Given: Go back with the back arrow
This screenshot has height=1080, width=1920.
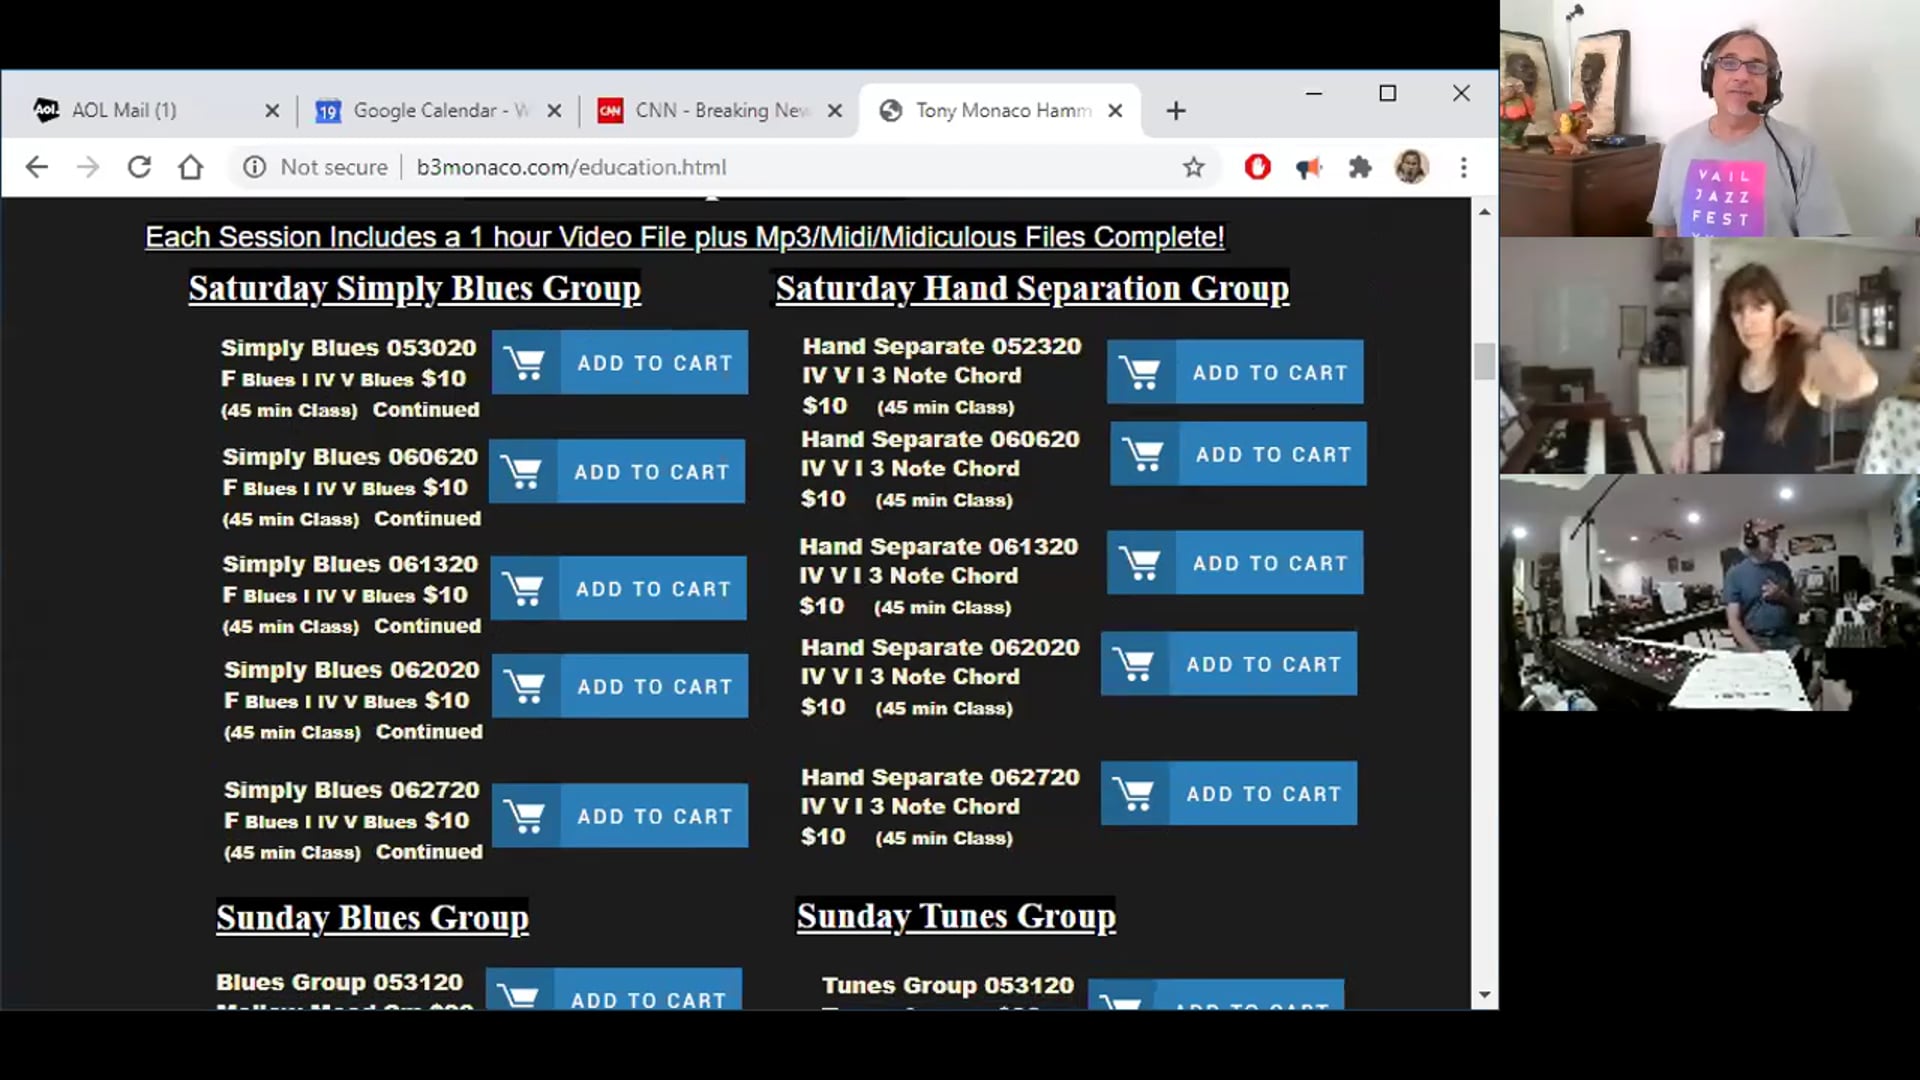Looking at the screenshot, I should [37, 167].
